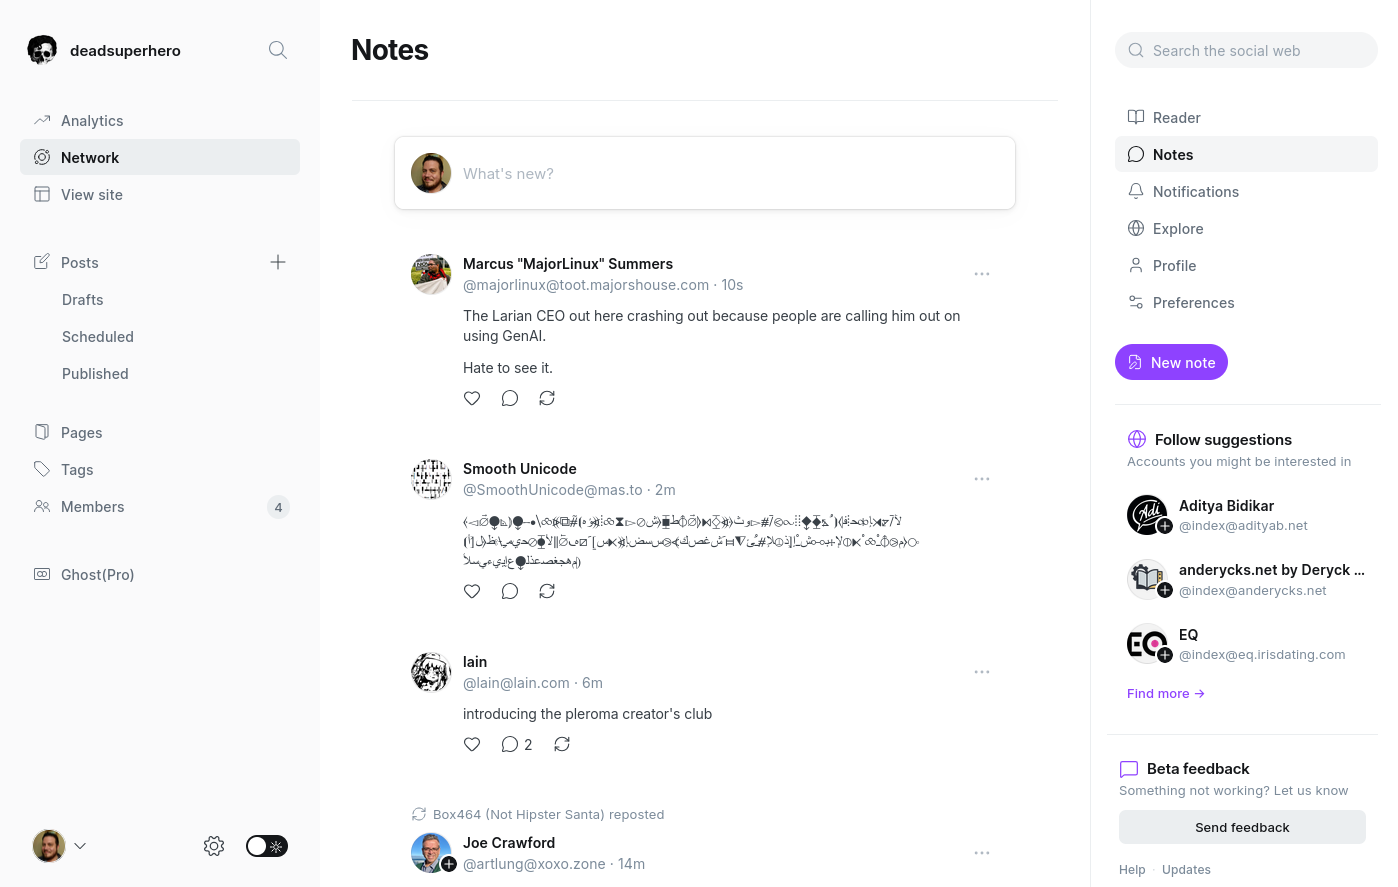Follow Aditya Bidikar with the plus badge
Screen dimensions: 1398x887
tap(1165, 526)
